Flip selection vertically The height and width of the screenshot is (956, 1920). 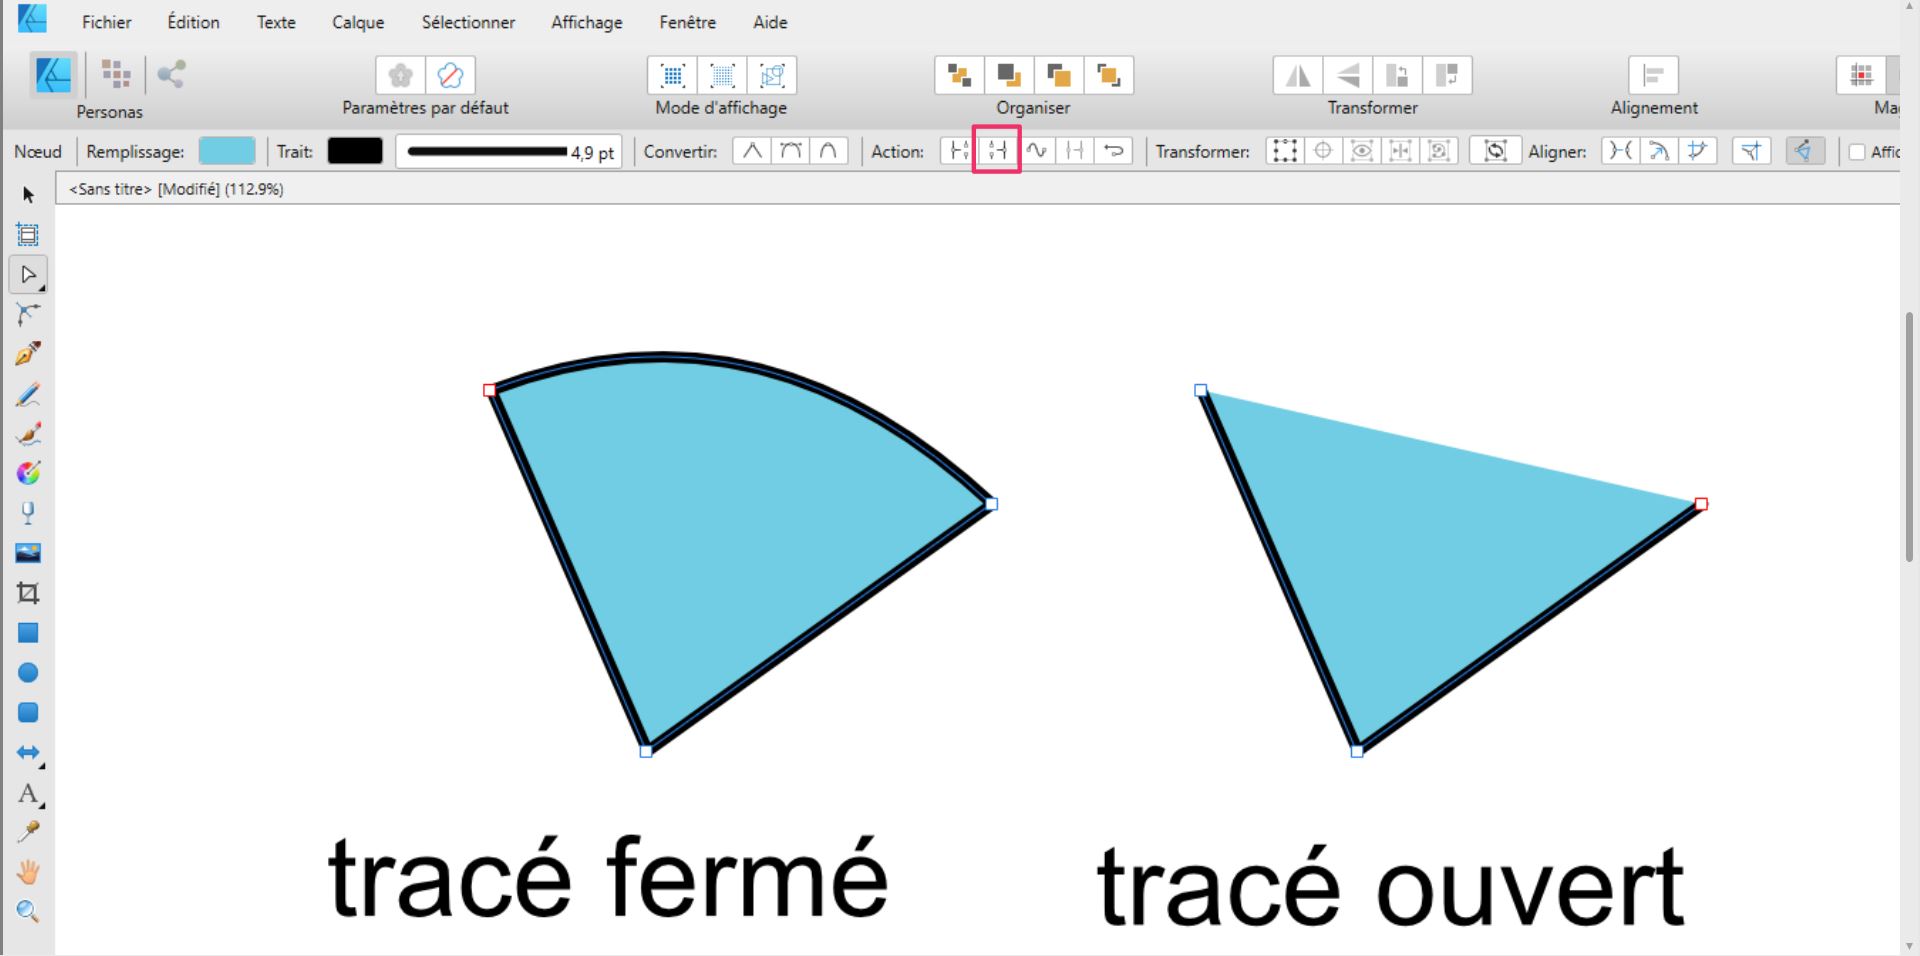[x=1348, y=75]
